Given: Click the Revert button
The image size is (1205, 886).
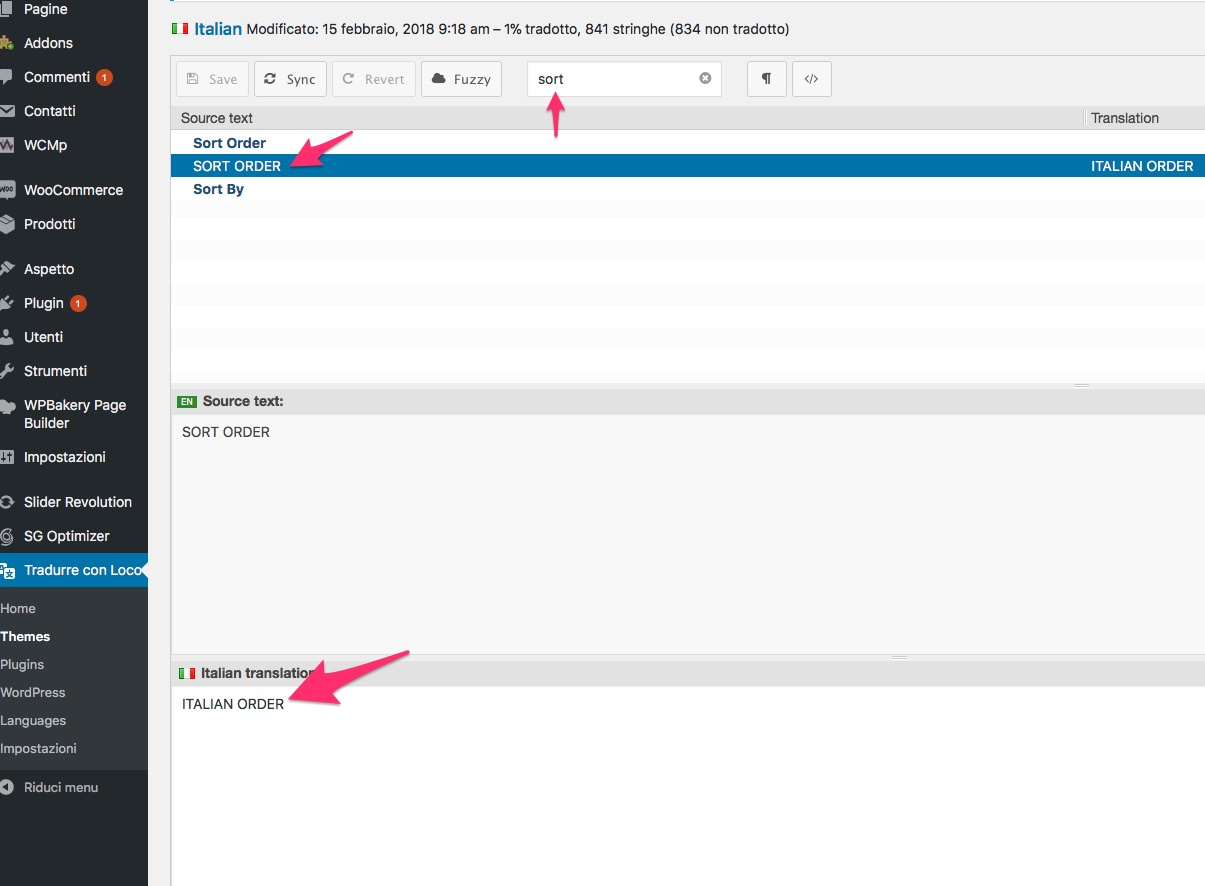Looking at the screenshot, I should [374, 79].
